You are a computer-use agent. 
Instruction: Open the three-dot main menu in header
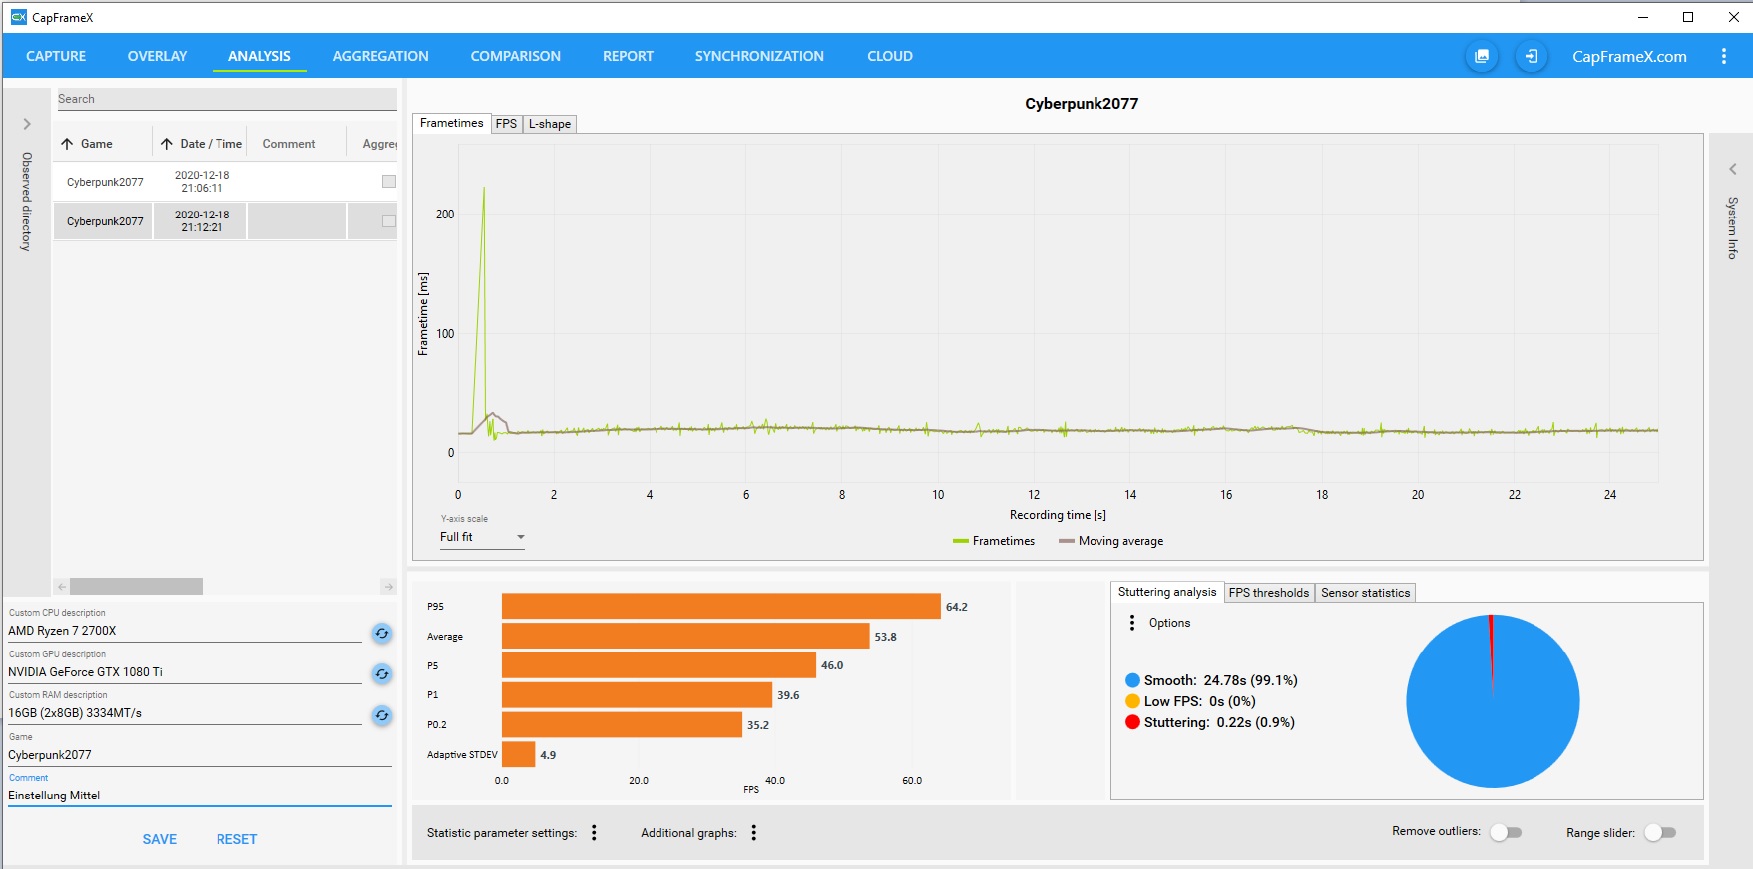point(1723,56)
